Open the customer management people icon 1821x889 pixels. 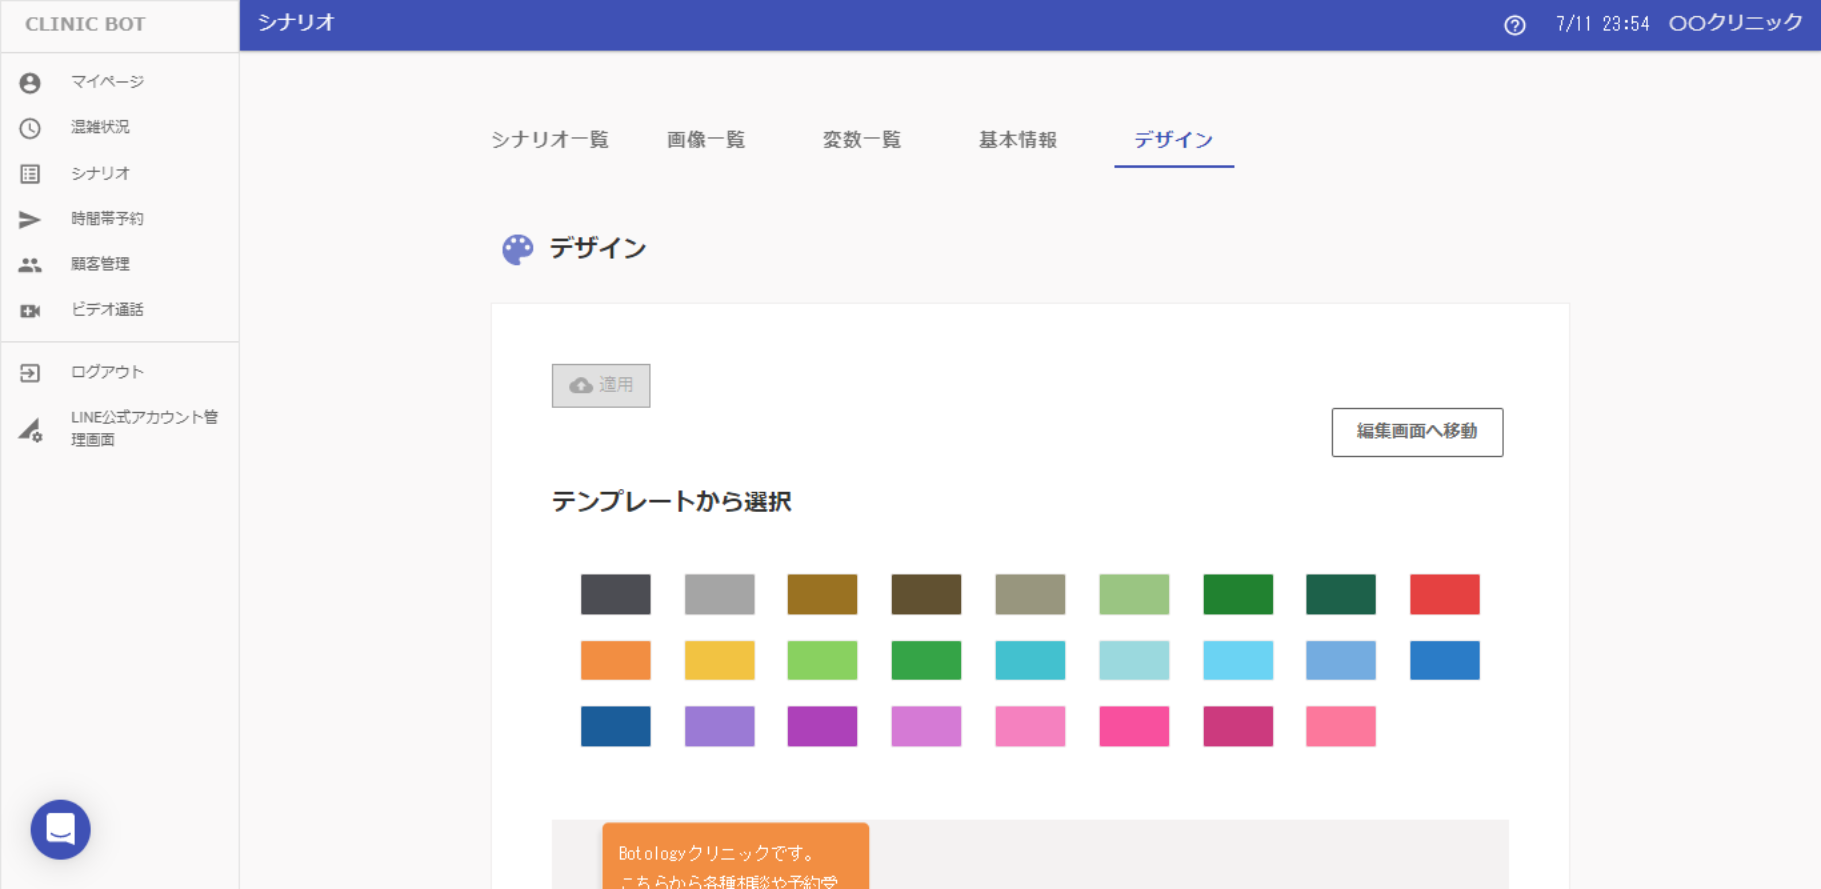[x=30, y=265]
